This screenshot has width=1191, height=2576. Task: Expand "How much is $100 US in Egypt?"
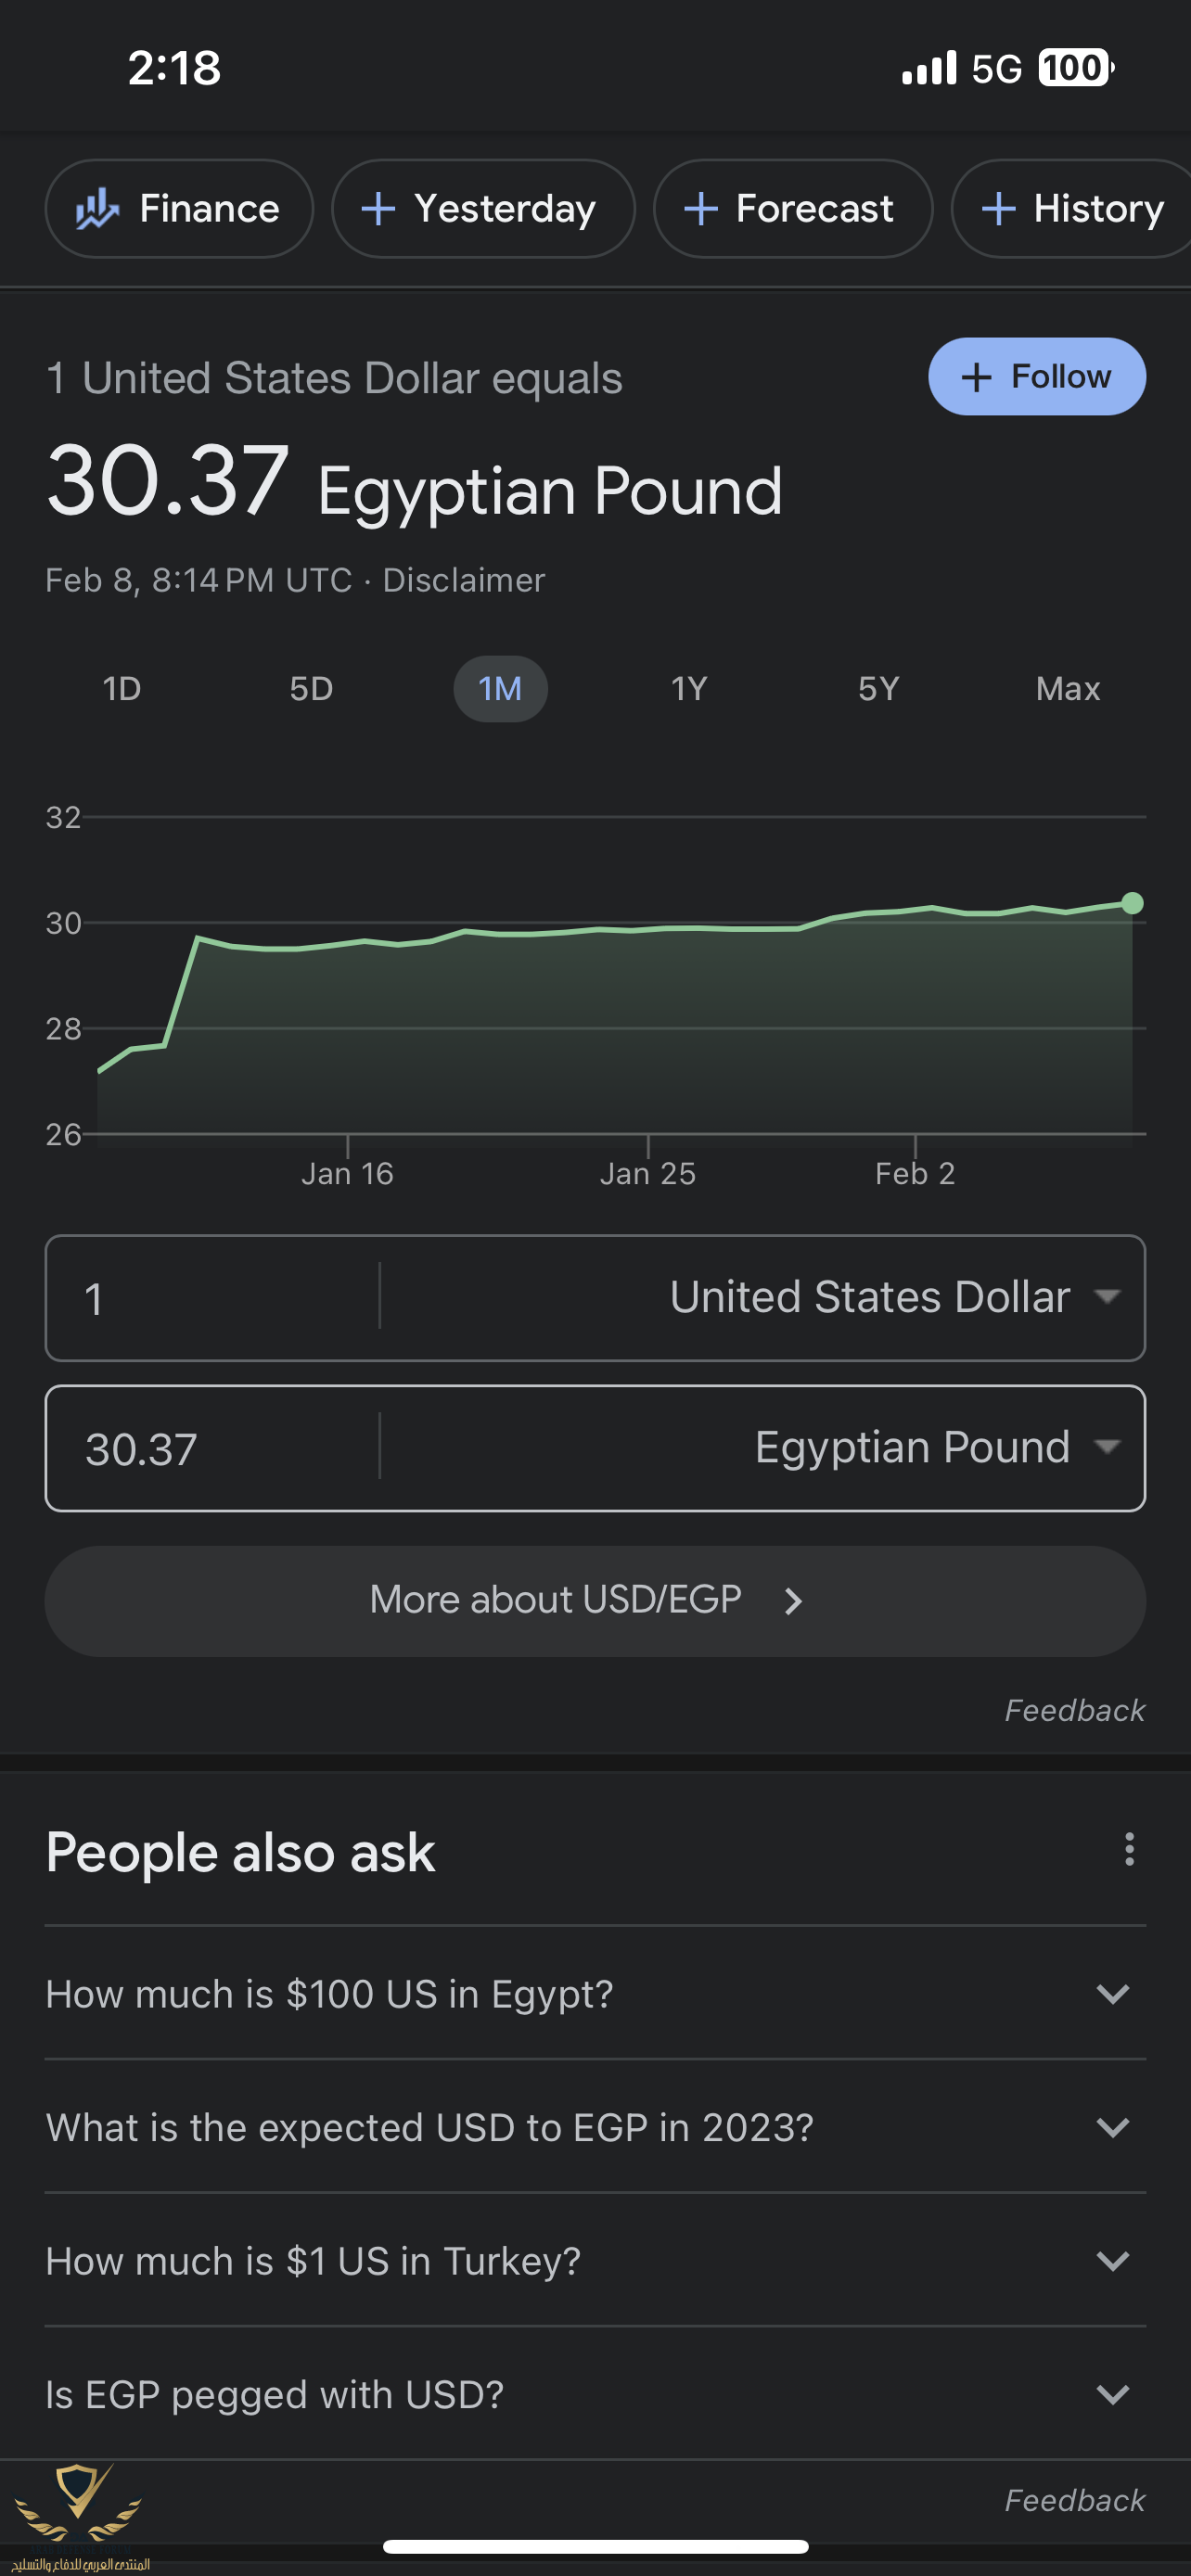(x=595, y=1993)
